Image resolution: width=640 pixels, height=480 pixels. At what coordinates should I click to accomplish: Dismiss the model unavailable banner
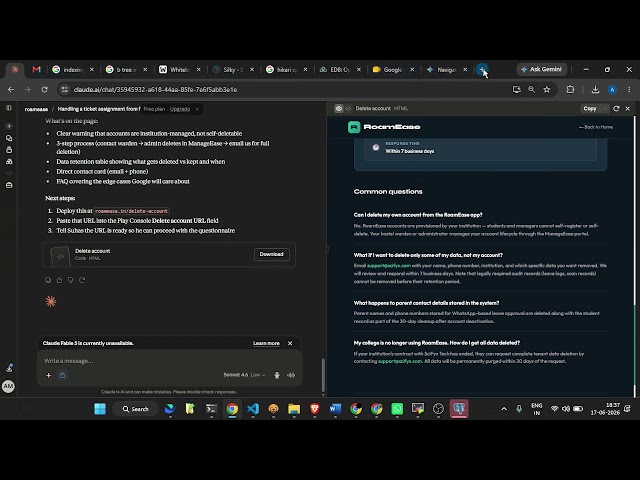pos(290,343)
